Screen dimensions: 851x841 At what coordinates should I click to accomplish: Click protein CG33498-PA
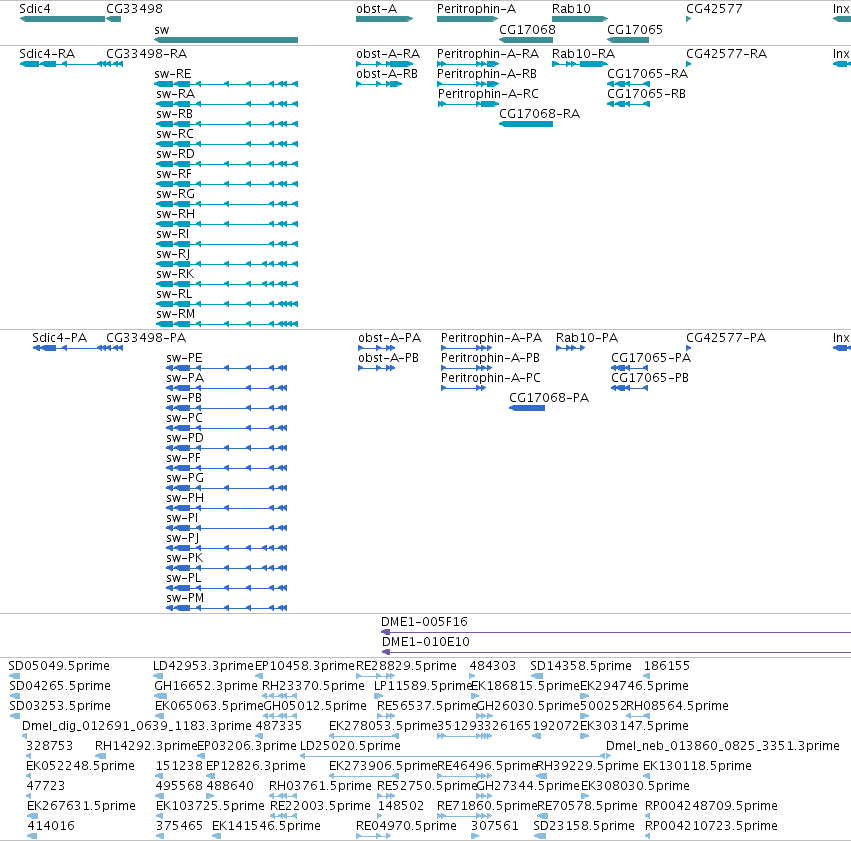tap(113, 348)
